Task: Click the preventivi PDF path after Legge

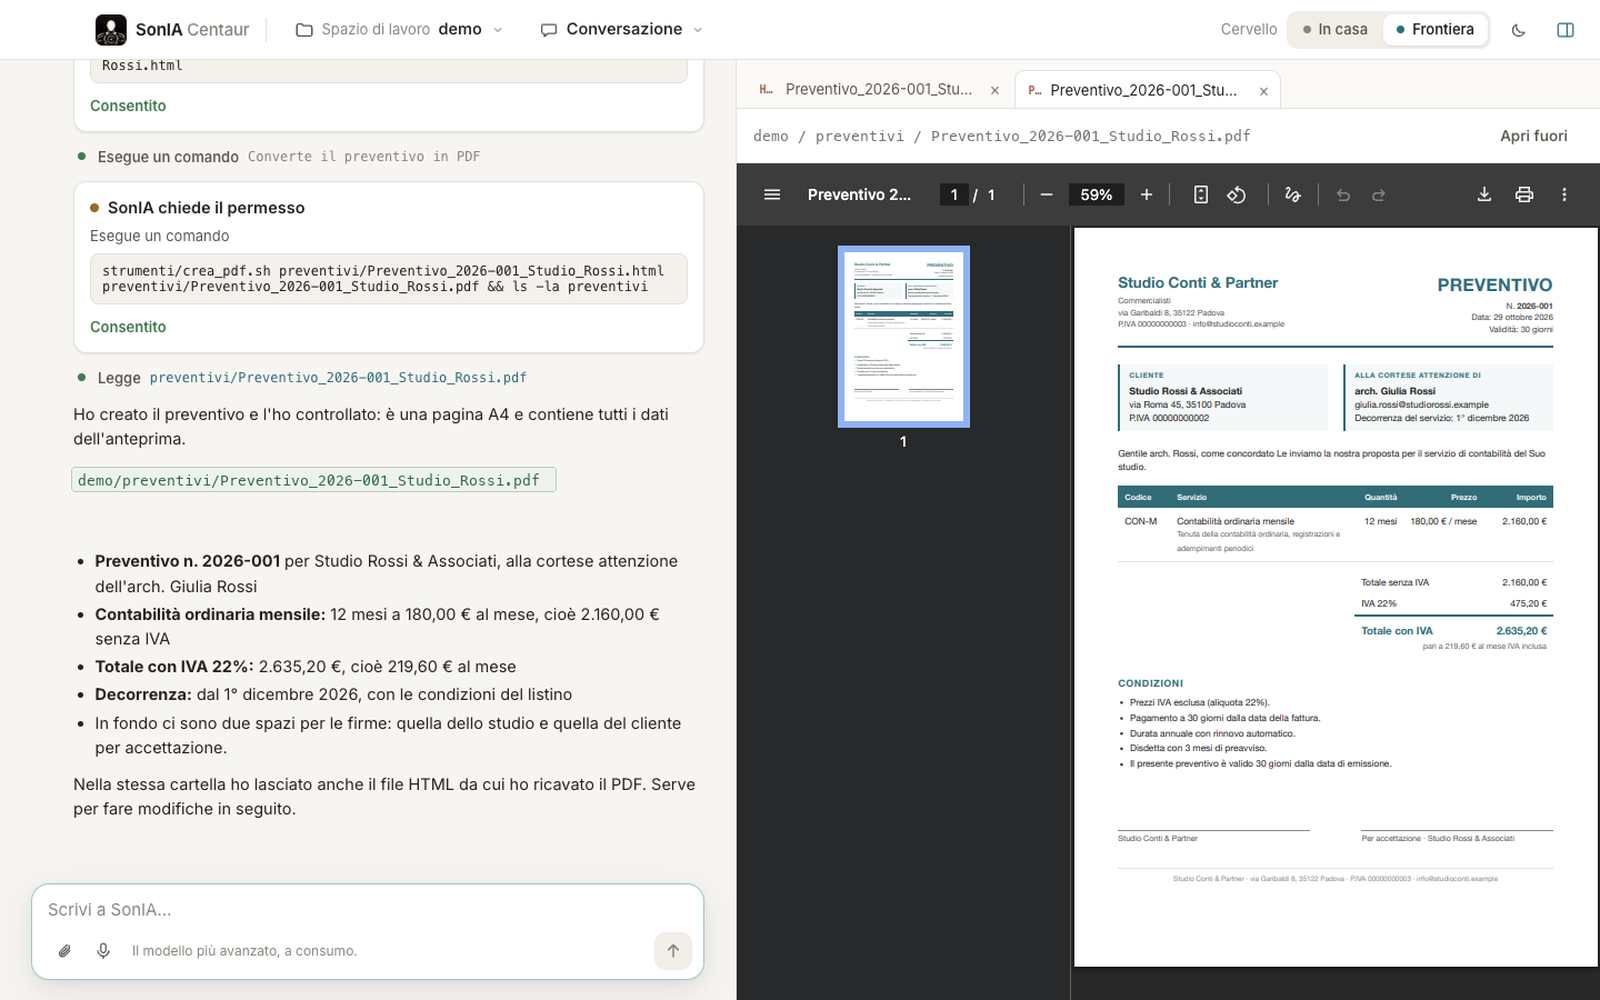Action: [x=338, y=378]
